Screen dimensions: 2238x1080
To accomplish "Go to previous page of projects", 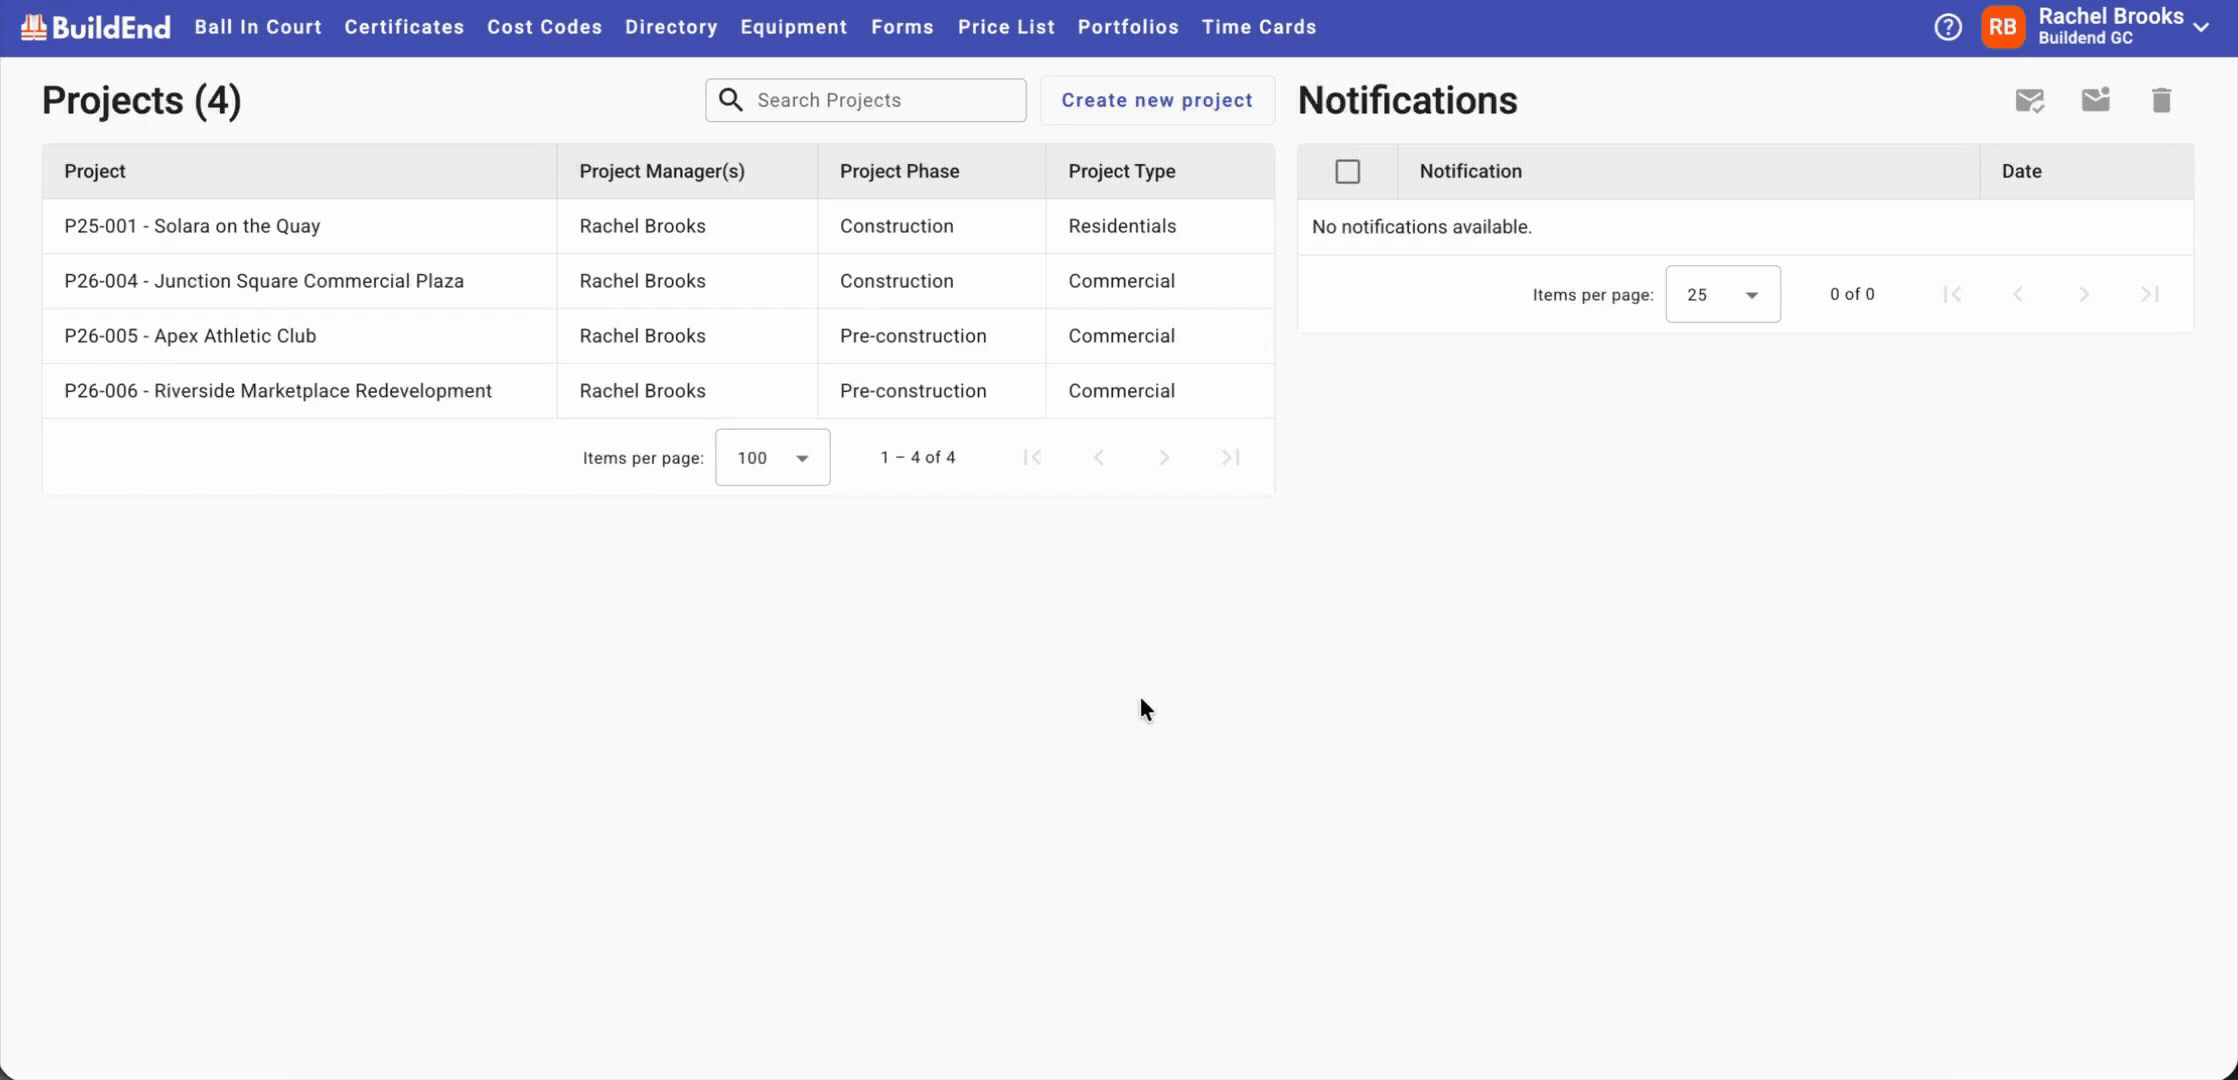I will [x=1098, y=457].
